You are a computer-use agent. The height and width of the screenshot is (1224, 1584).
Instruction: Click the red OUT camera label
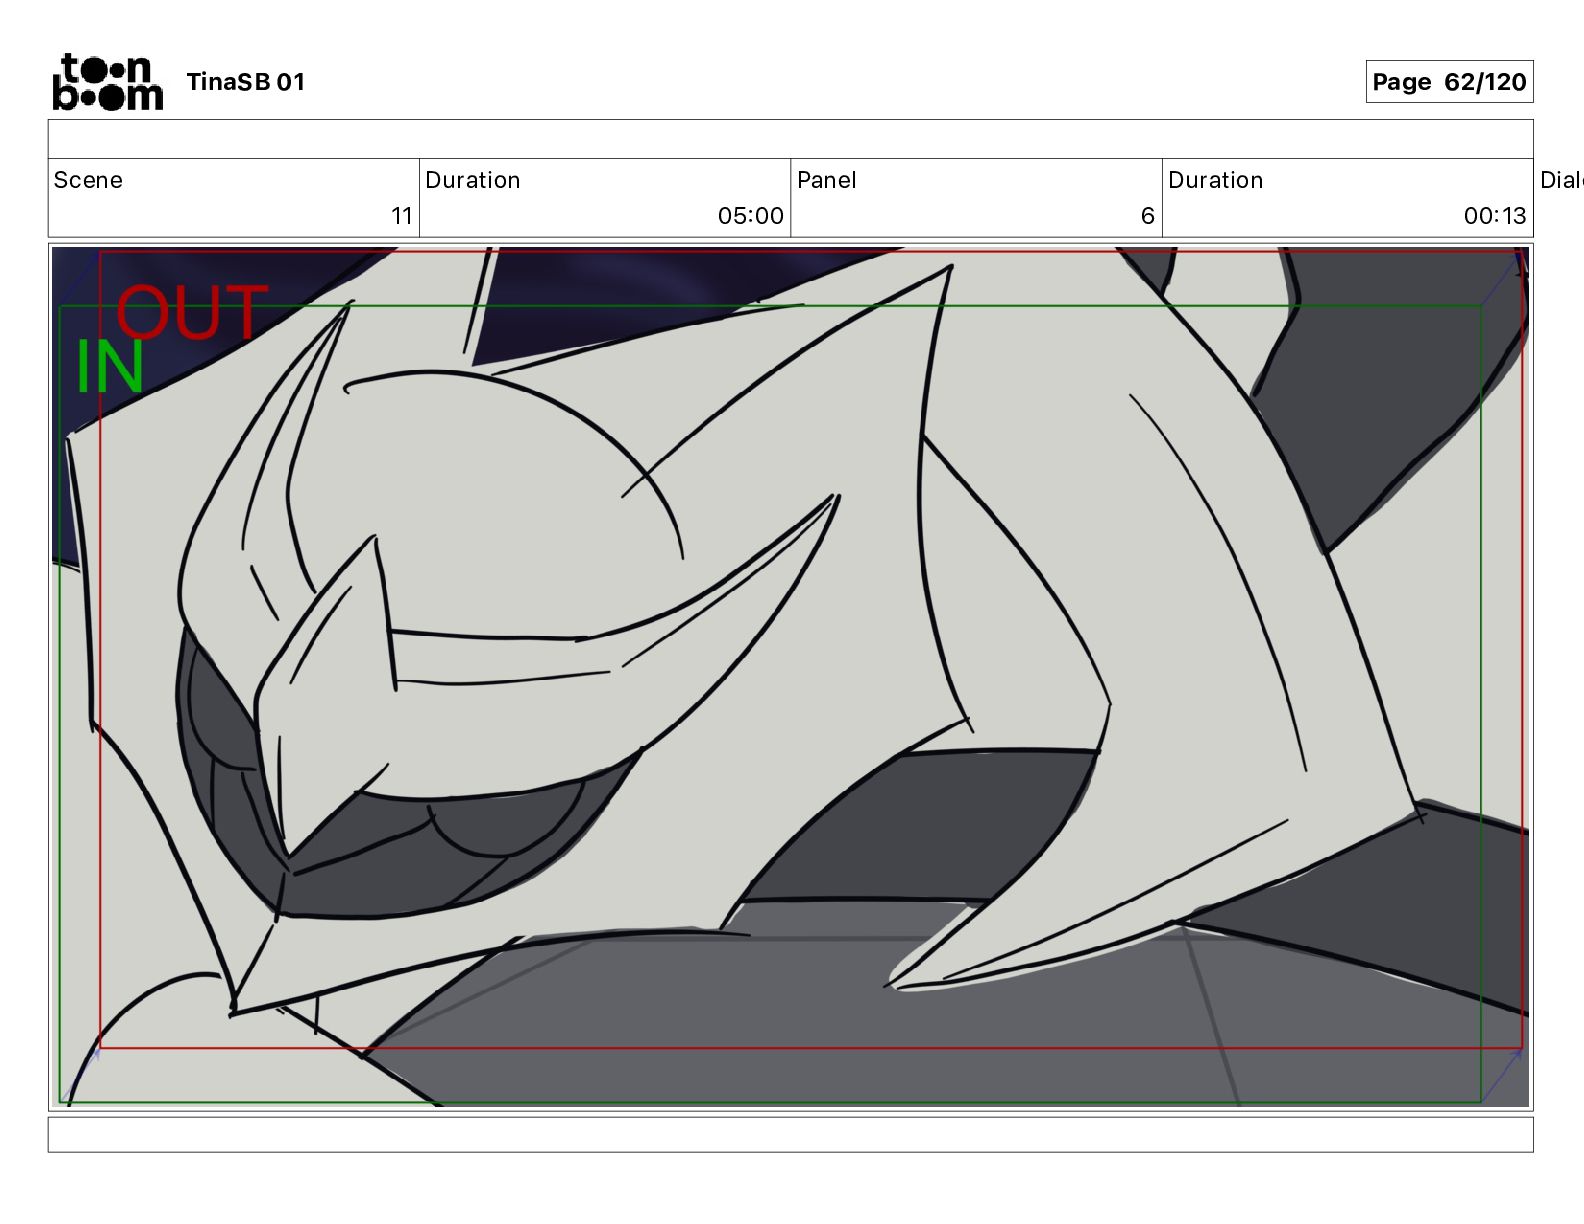[192, 311]
